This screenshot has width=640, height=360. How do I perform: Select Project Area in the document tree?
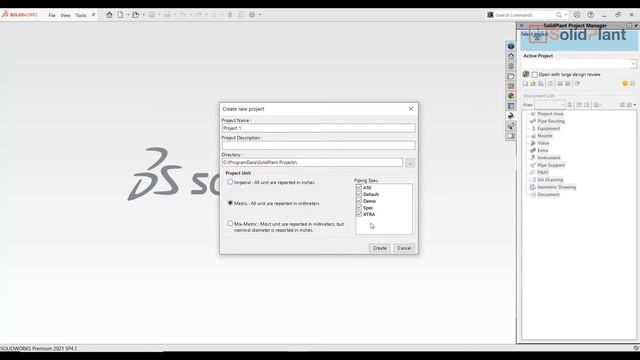(x=550, y=114)
